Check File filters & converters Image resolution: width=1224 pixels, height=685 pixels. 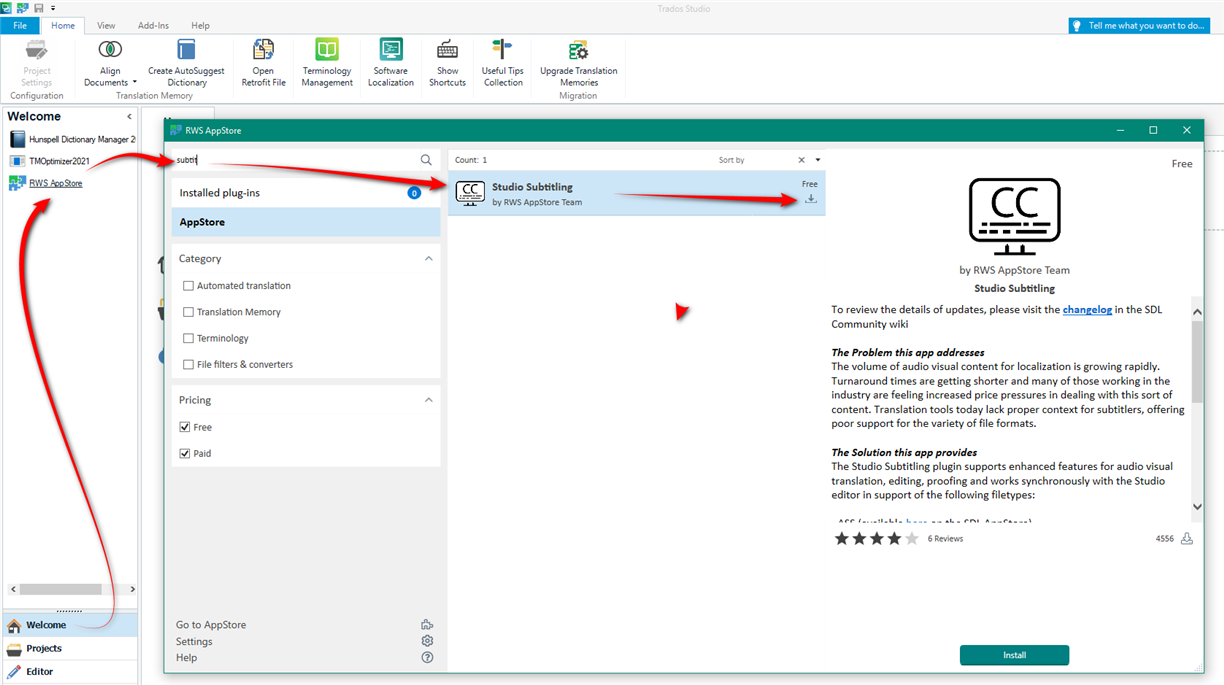(x=188, y=364)
